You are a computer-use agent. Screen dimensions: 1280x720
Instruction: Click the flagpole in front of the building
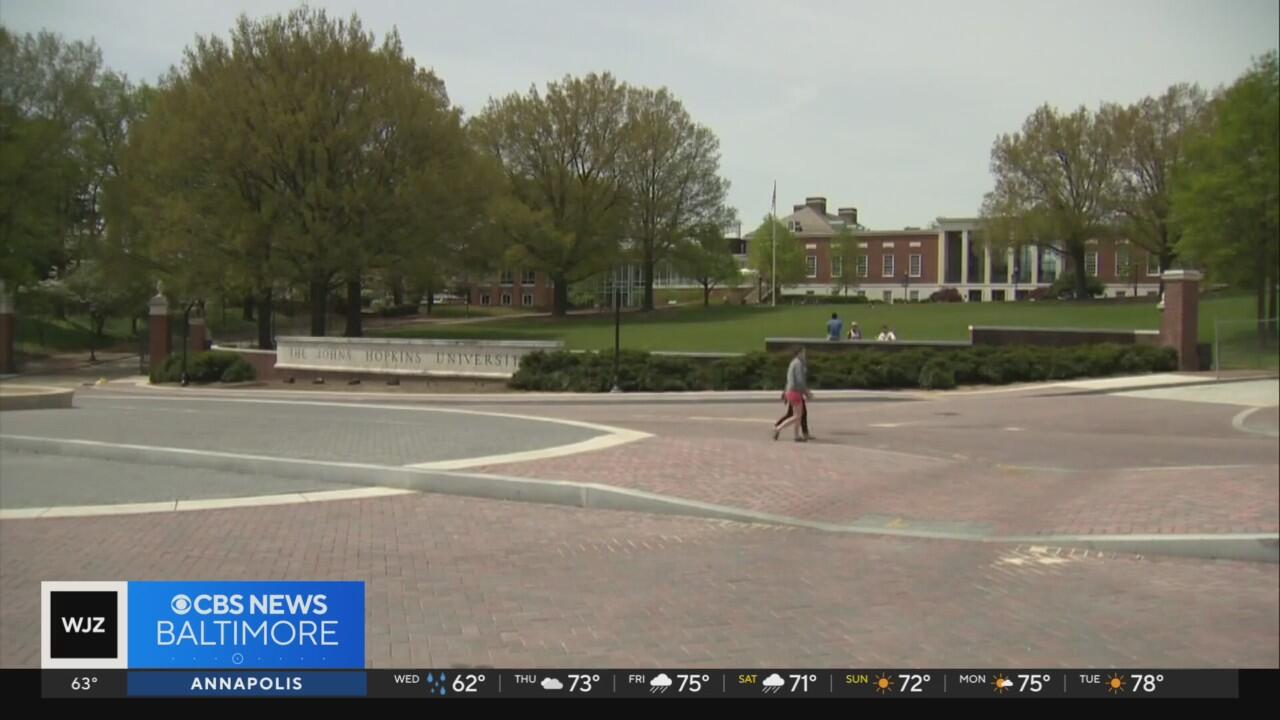773,245
